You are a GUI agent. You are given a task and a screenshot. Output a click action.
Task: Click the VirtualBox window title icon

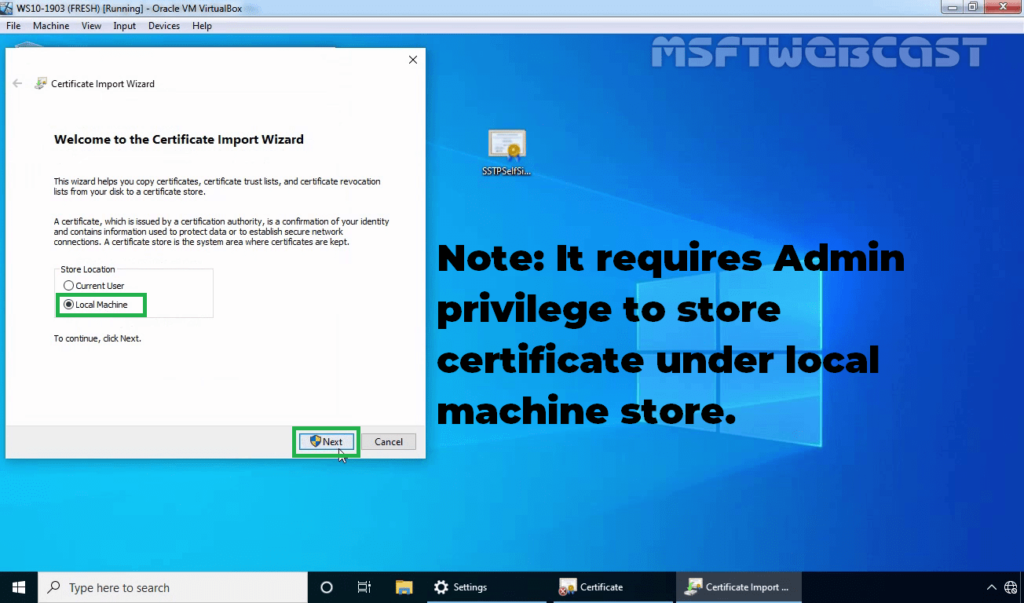7,8
